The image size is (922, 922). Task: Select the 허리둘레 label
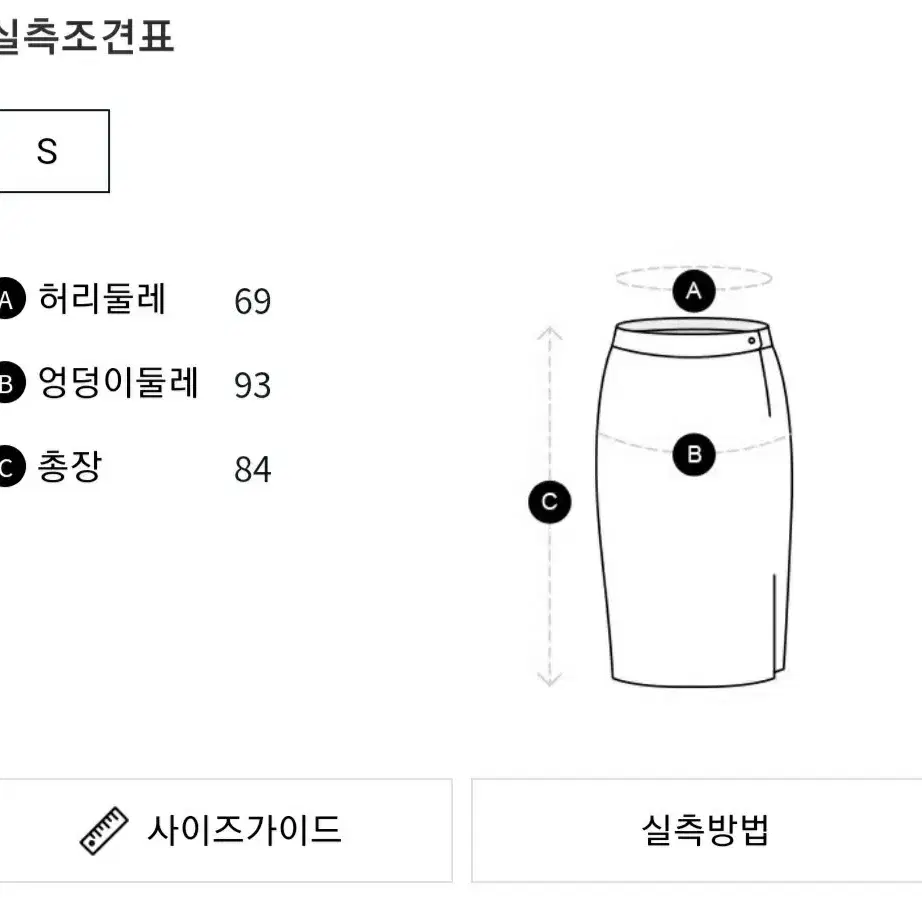pyautogui.click(x=102, y=298)
